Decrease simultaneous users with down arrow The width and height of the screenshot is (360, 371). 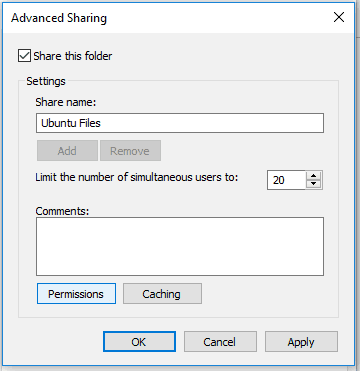click(313, 184)
